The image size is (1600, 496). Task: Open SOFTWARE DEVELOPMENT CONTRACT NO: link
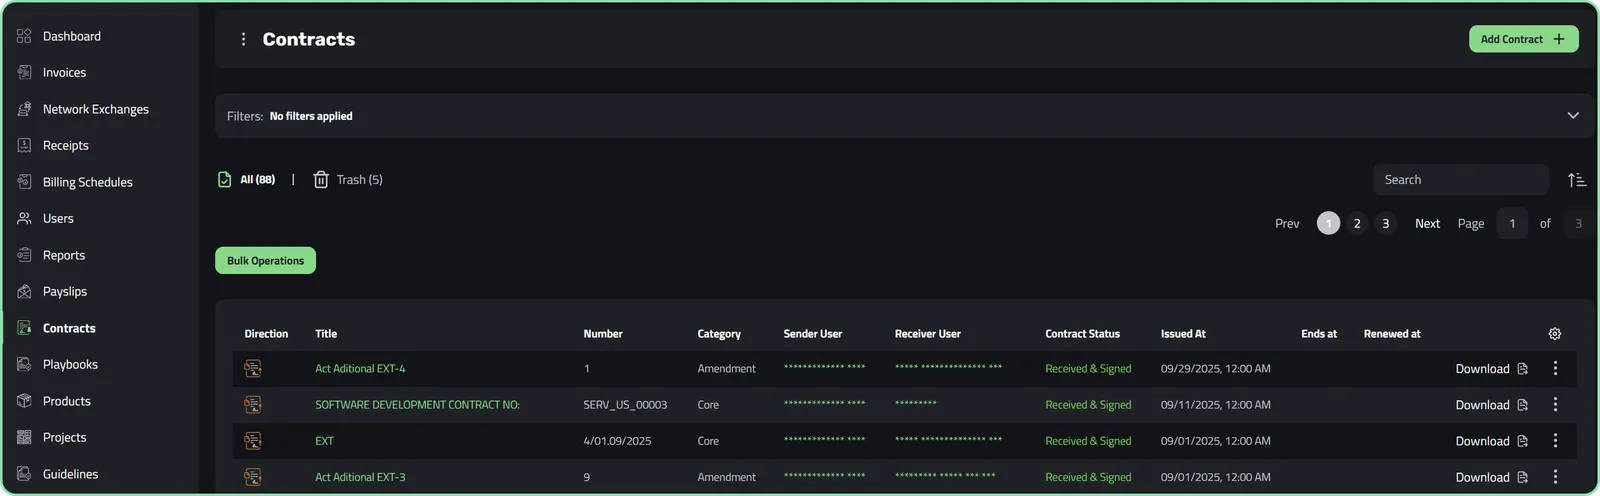417,405
